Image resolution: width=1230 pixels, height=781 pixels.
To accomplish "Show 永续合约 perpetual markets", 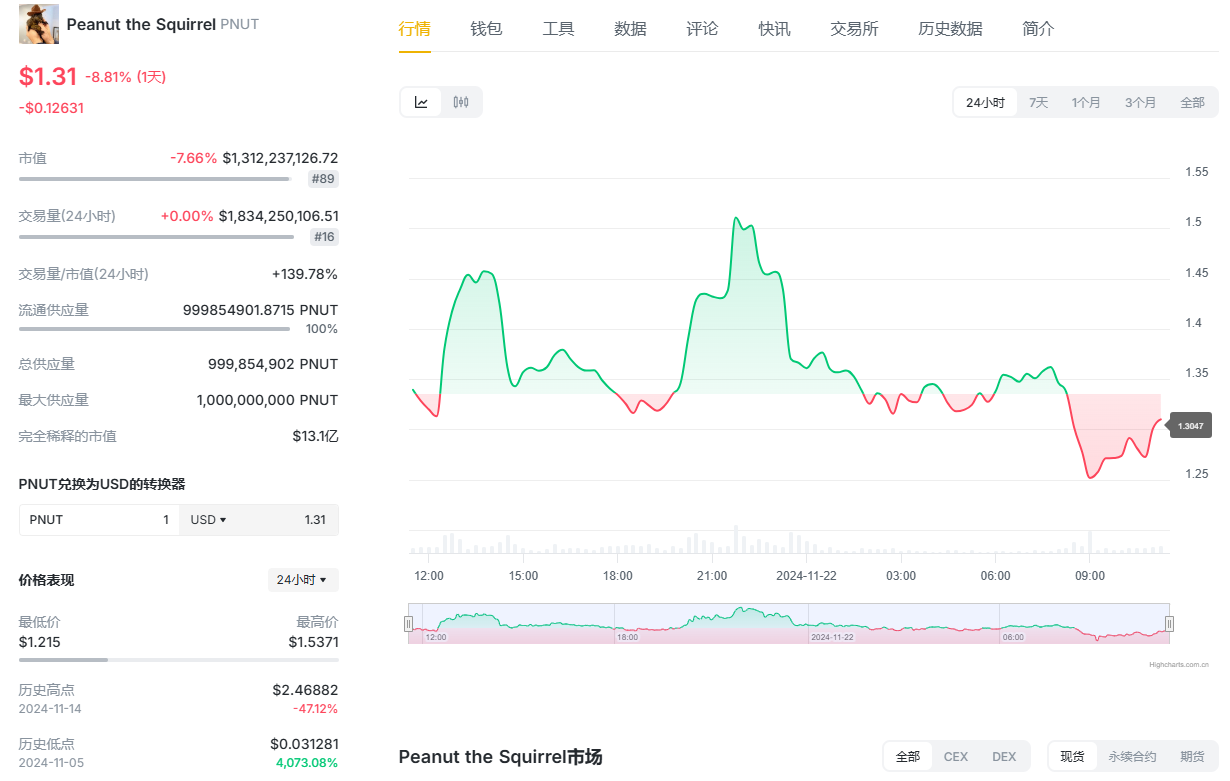I will [1132, 756].
